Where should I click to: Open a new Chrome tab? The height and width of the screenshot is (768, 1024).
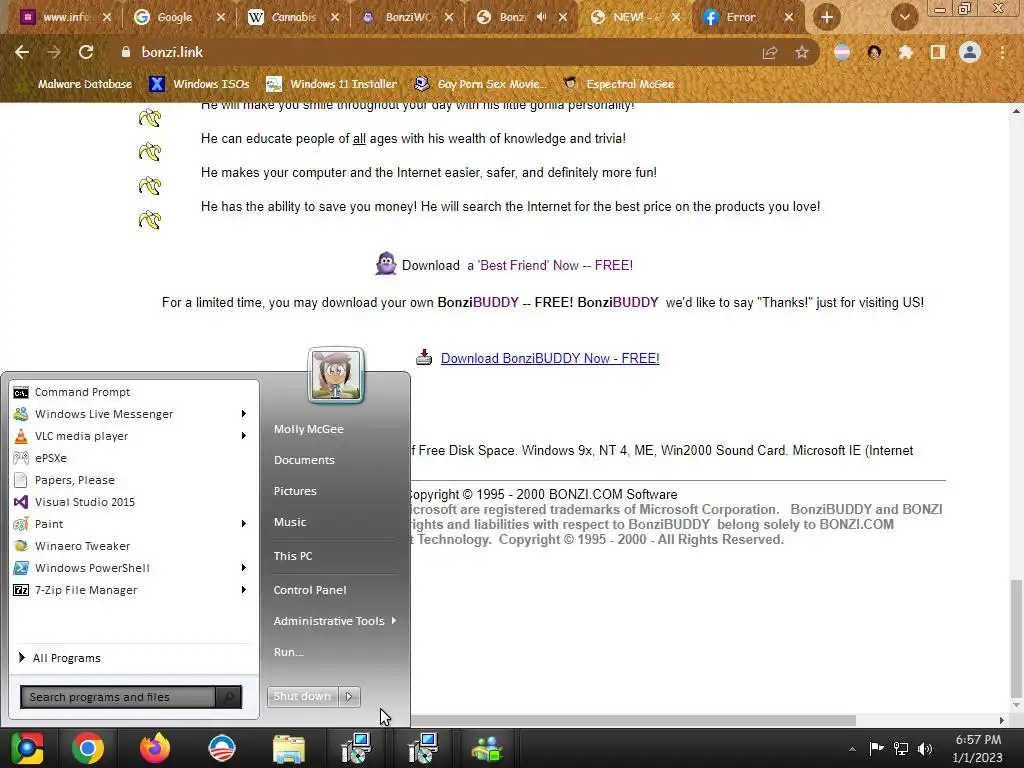(x=827, y=18)
